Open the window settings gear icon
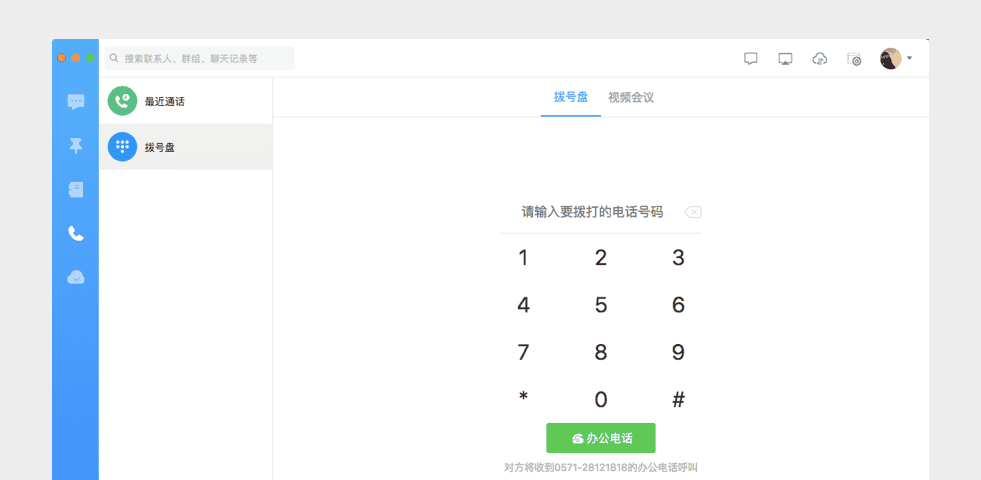This screenshot has height=480, width=981. (x=854, y=59)
